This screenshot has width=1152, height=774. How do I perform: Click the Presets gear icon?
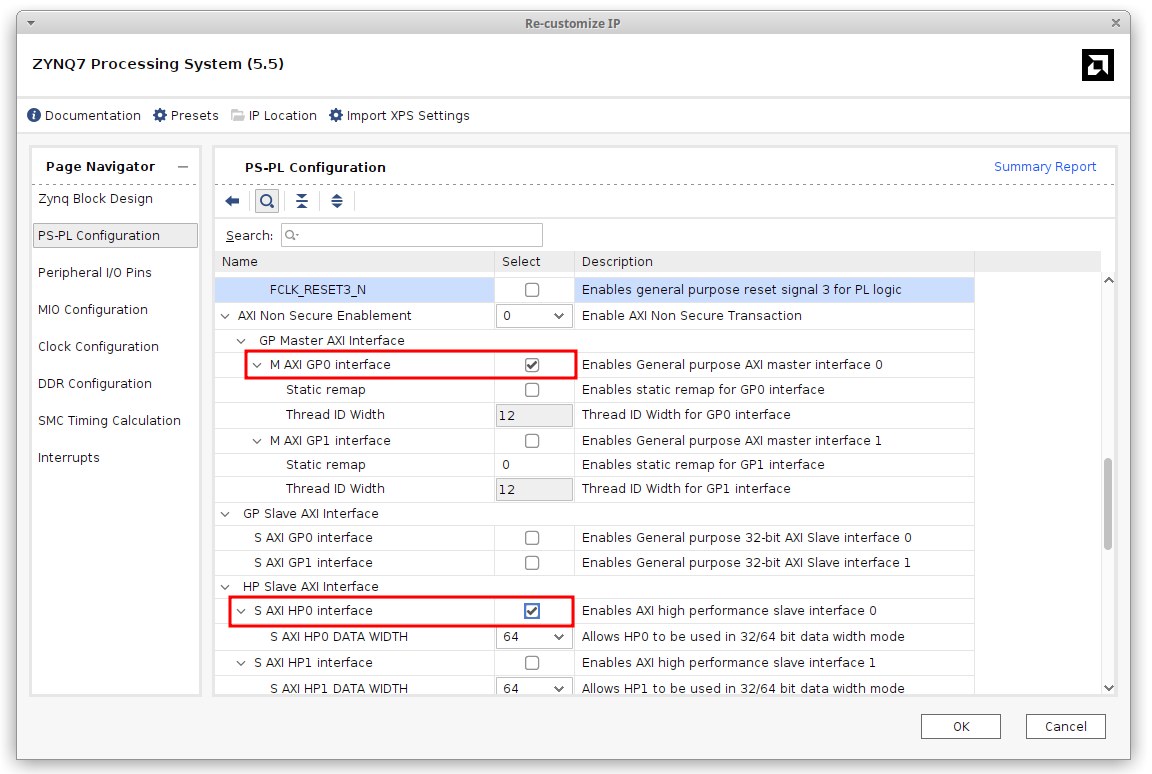click(x=160, y=116)
